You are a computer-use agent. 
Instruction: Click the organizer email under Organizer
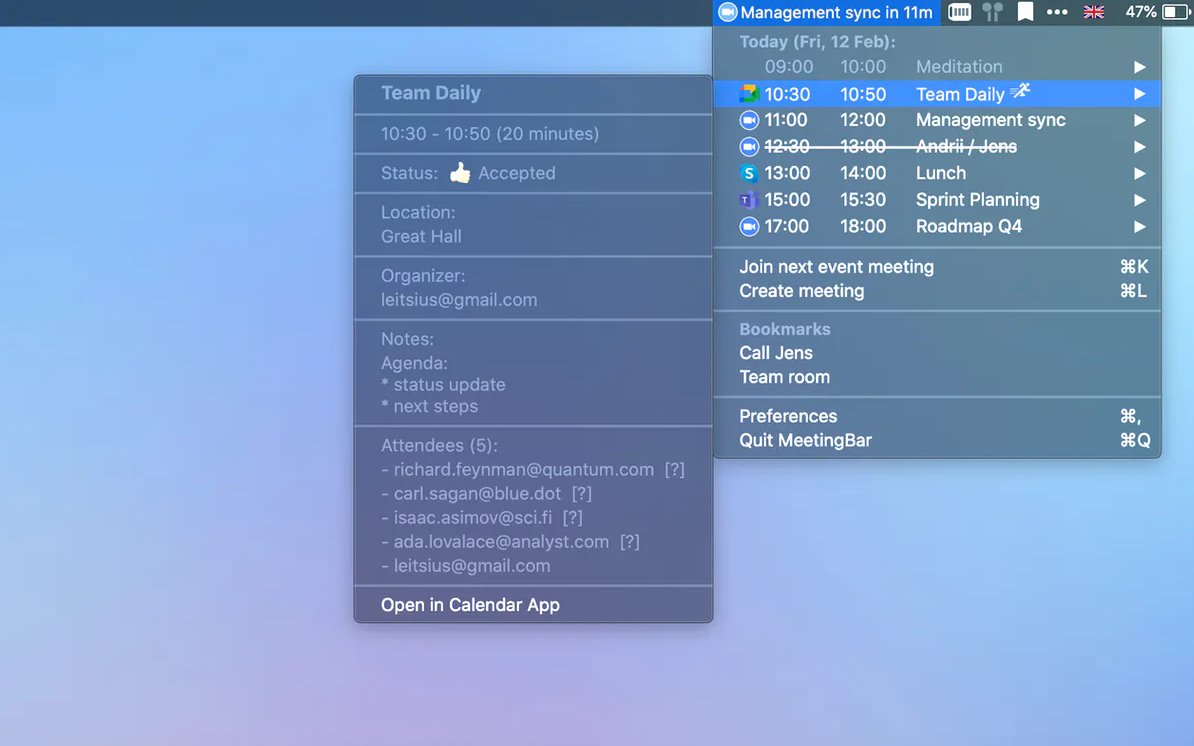459,300
